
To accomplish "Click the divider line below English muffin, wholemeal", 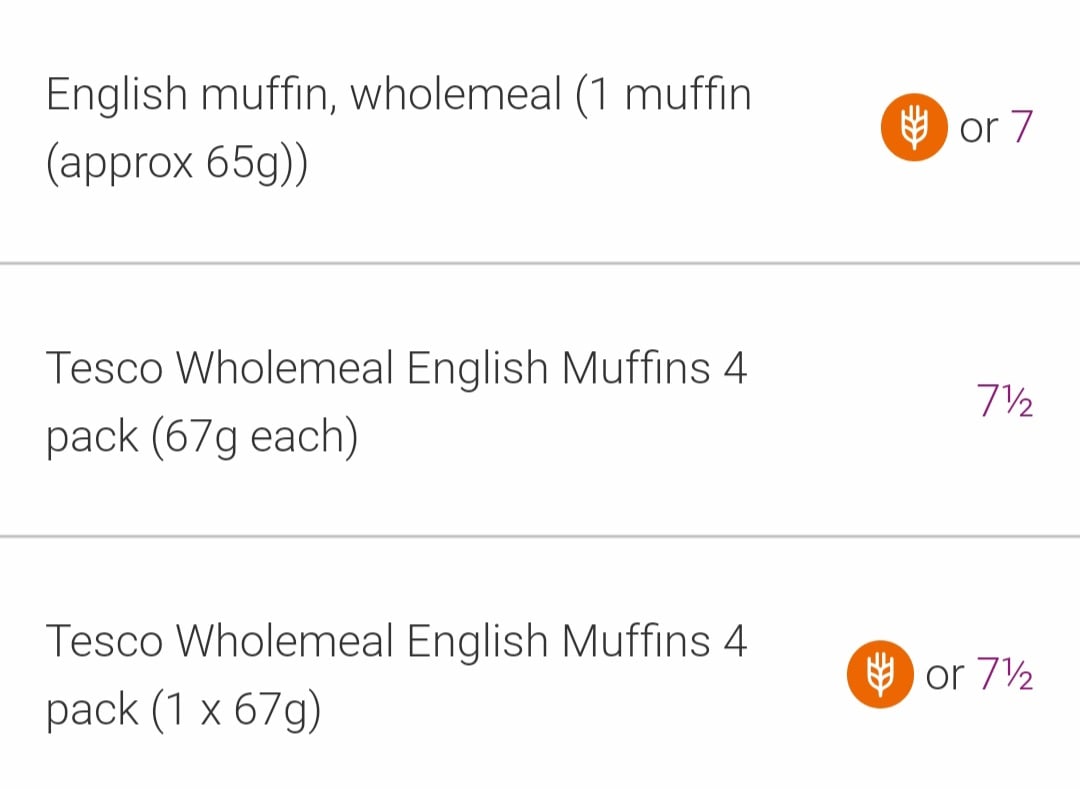I will (x=540, y=264).
